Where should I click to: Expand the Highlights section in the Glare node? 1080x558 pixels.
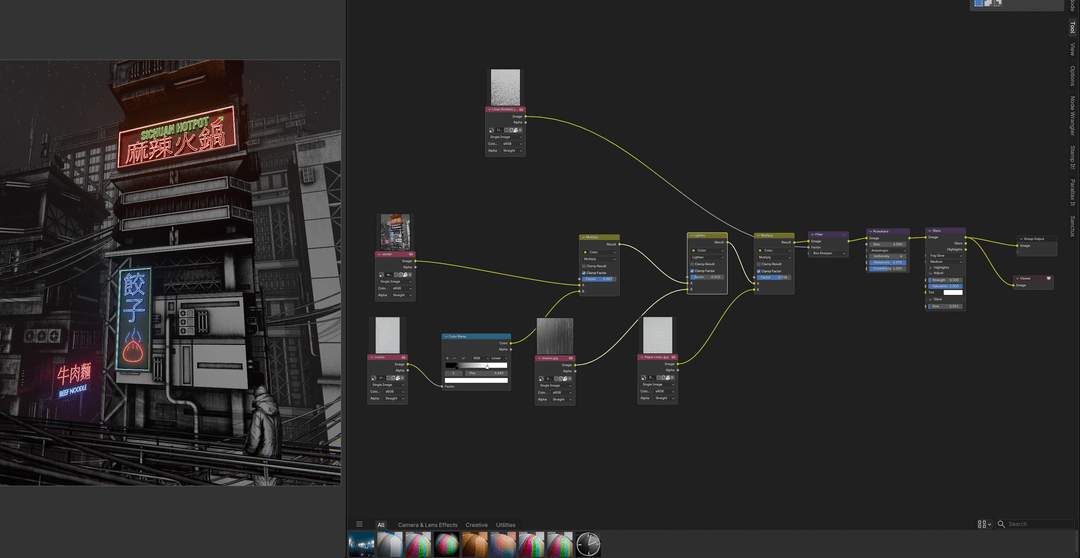pos(930,267)
